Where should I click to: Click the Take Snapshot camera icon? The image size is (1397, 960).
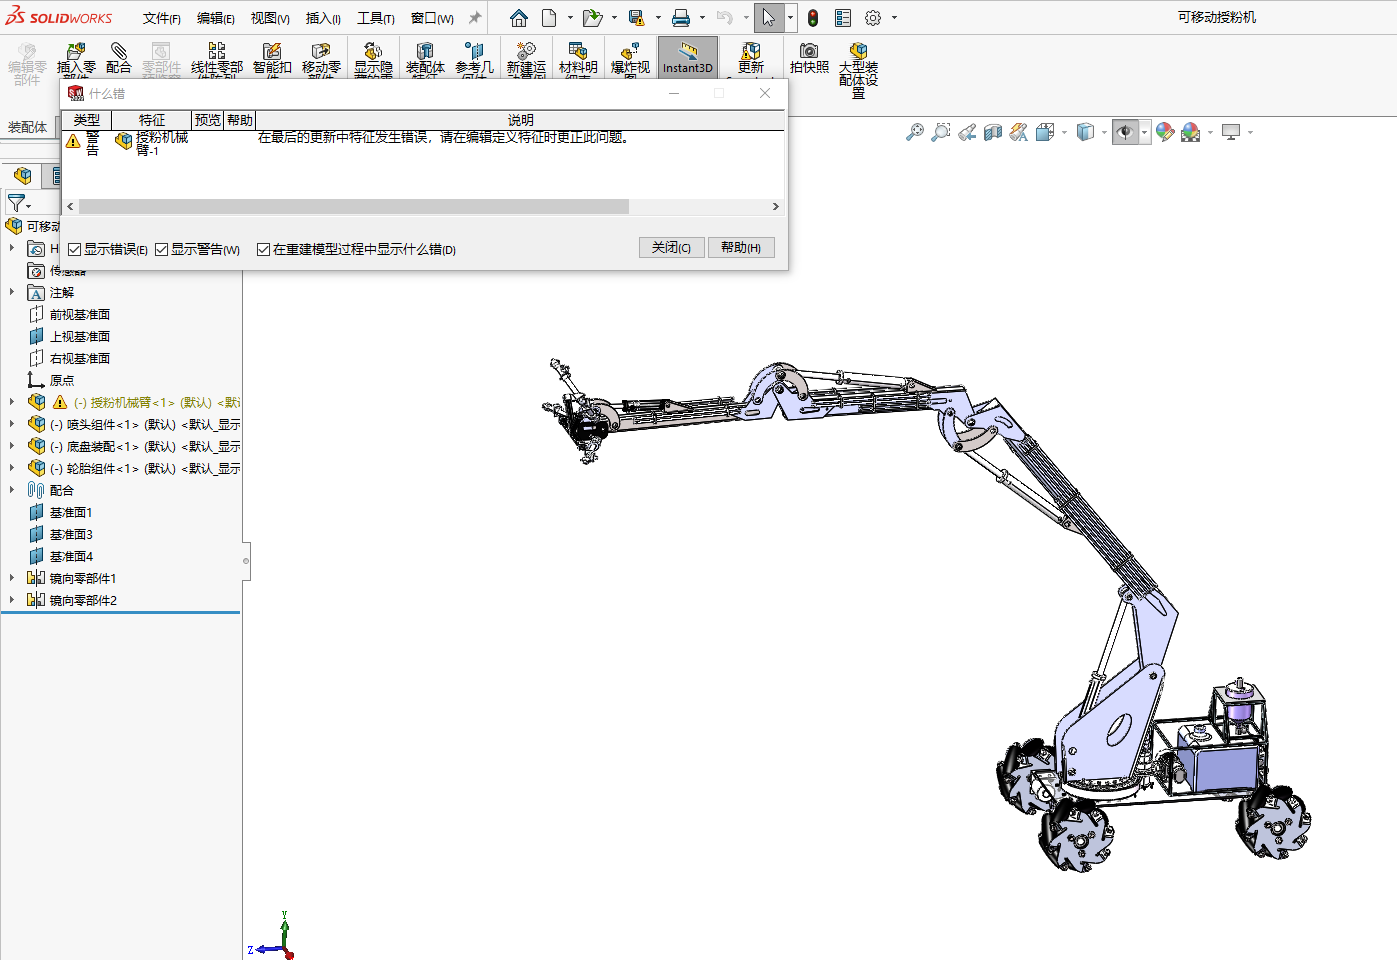[x=809, y=57]
